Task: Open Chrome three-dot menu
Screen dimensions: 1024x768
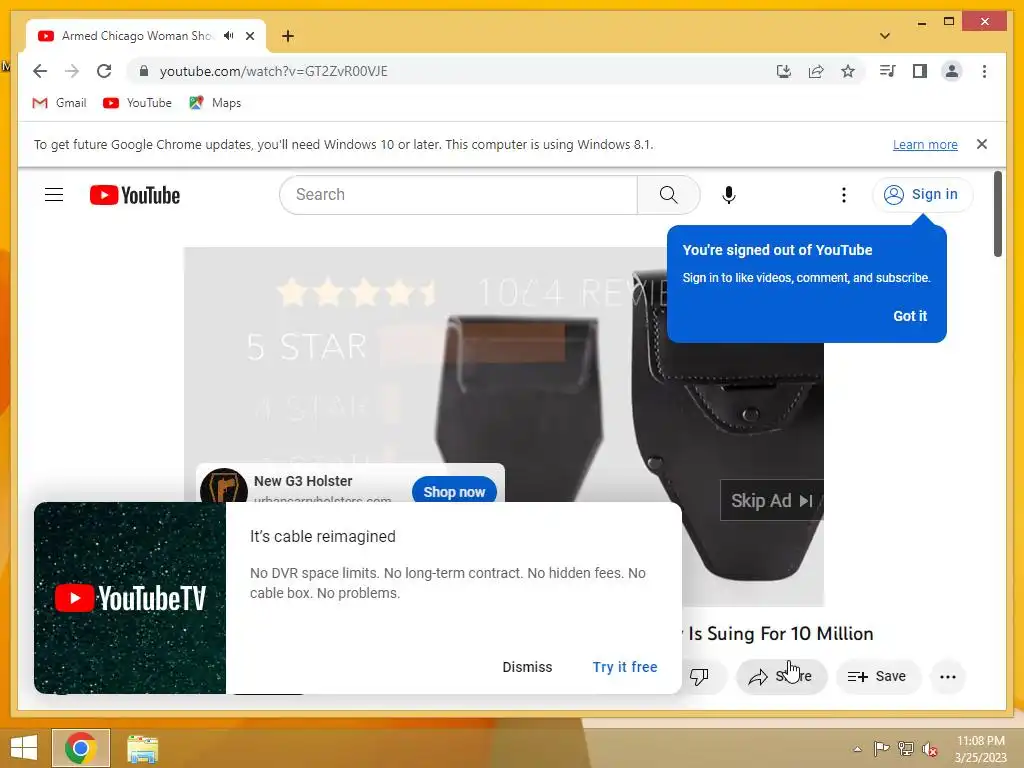Action: 984,71
